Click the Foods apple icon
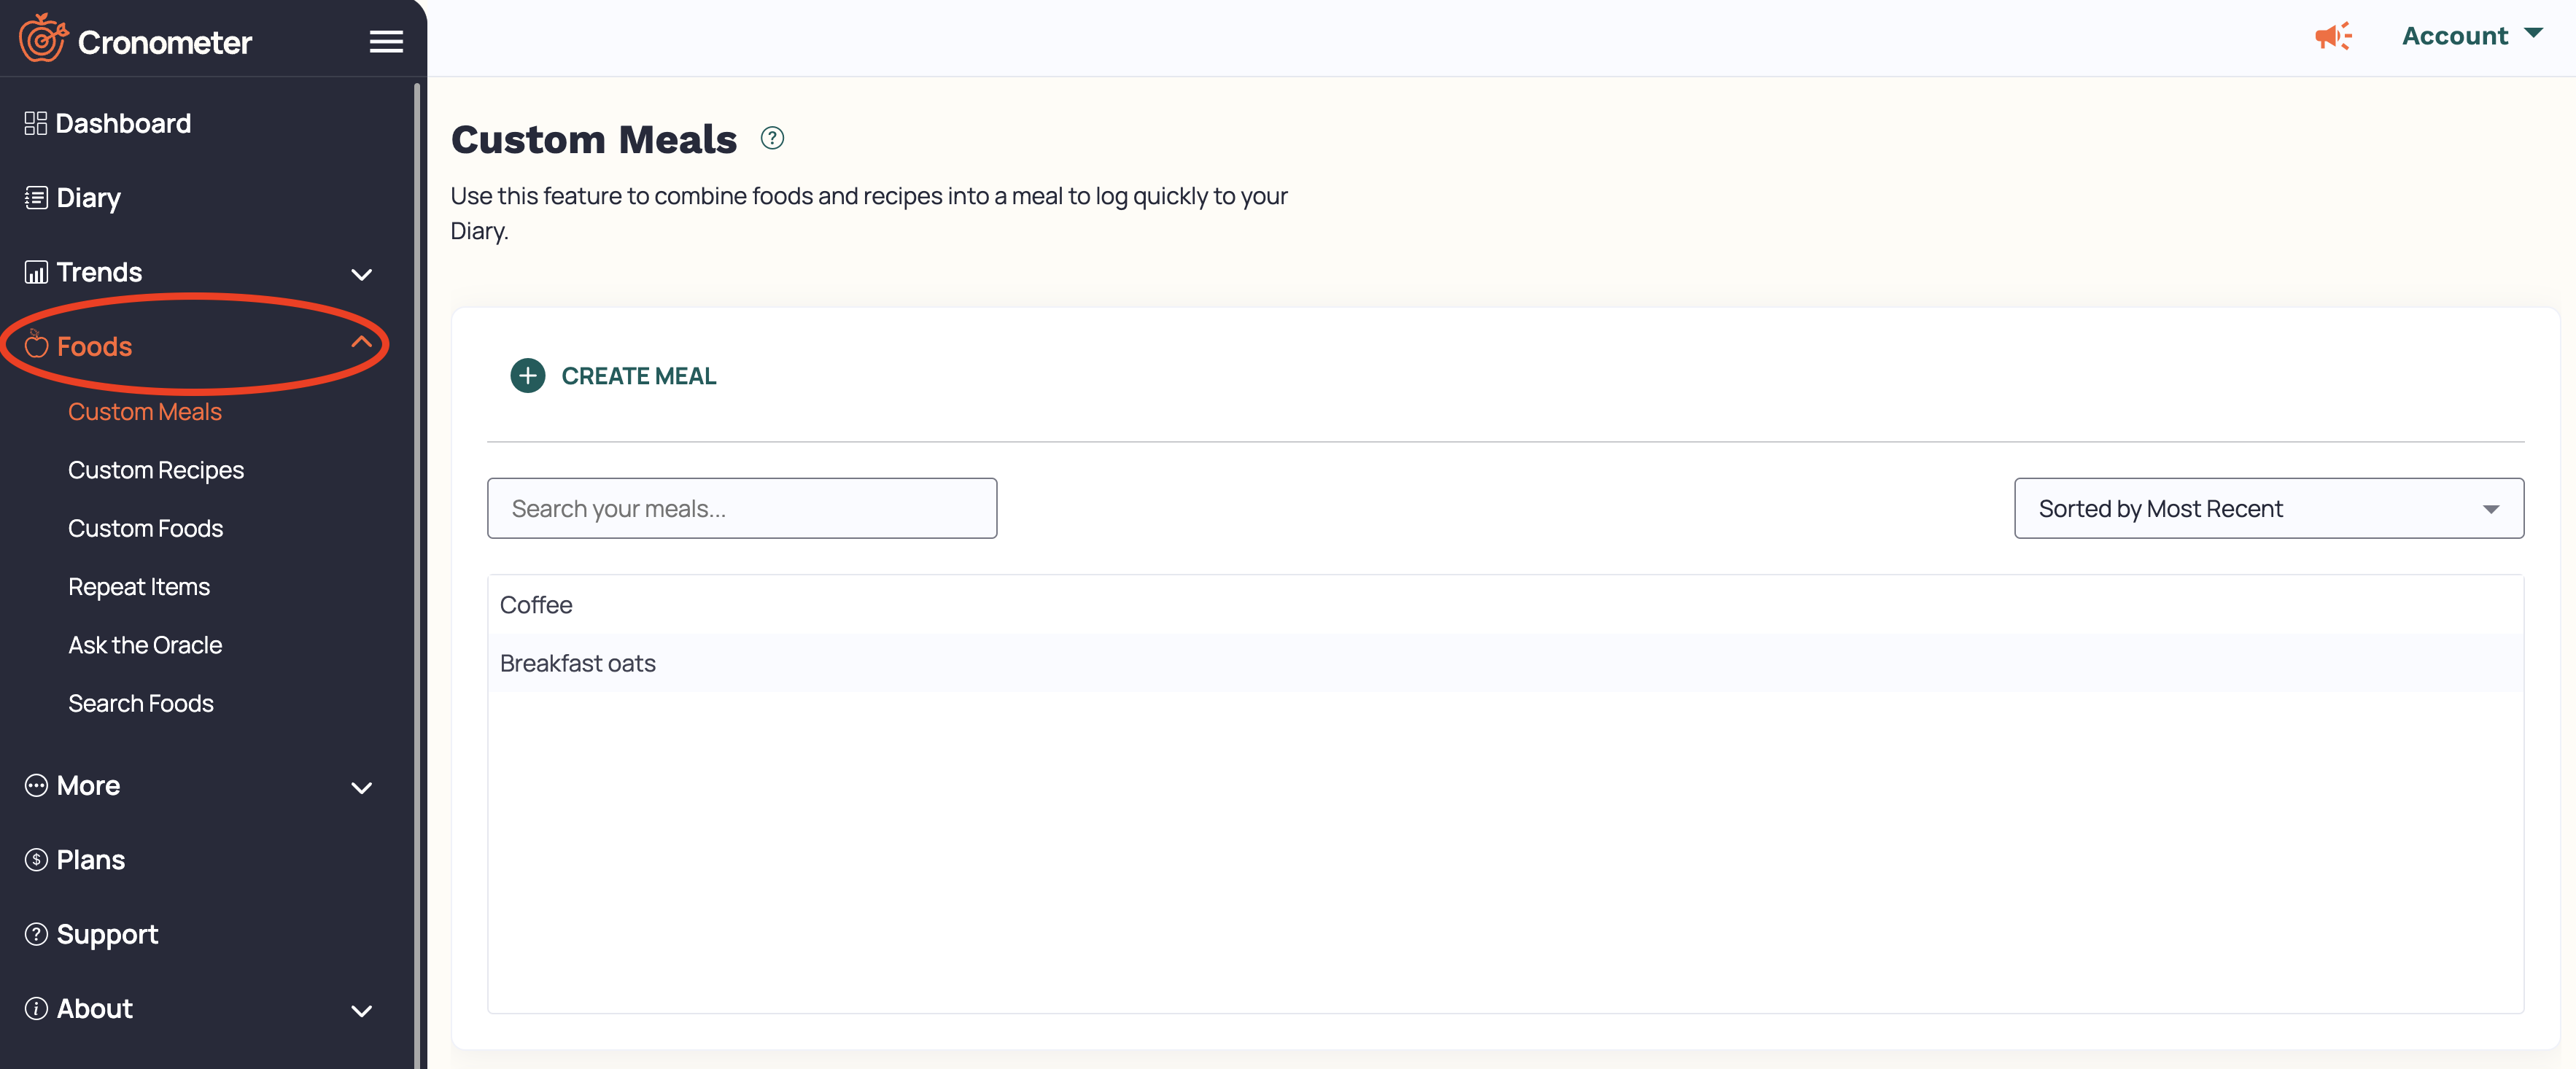Screen dimensions: 2576x1069 tap(36, 345)
